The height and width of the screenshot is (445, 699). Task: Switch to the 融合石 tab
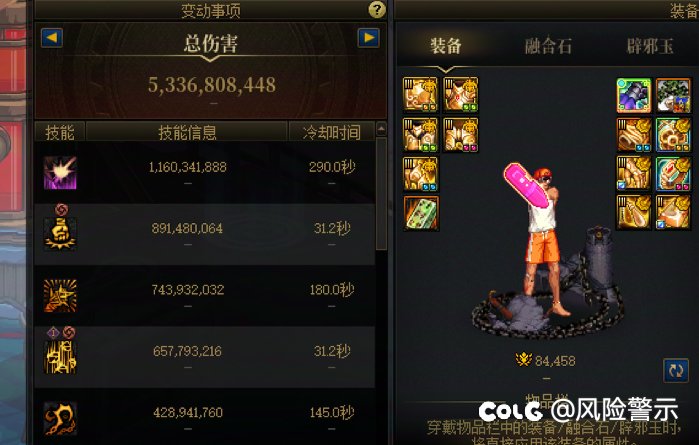tap(548, 46)
